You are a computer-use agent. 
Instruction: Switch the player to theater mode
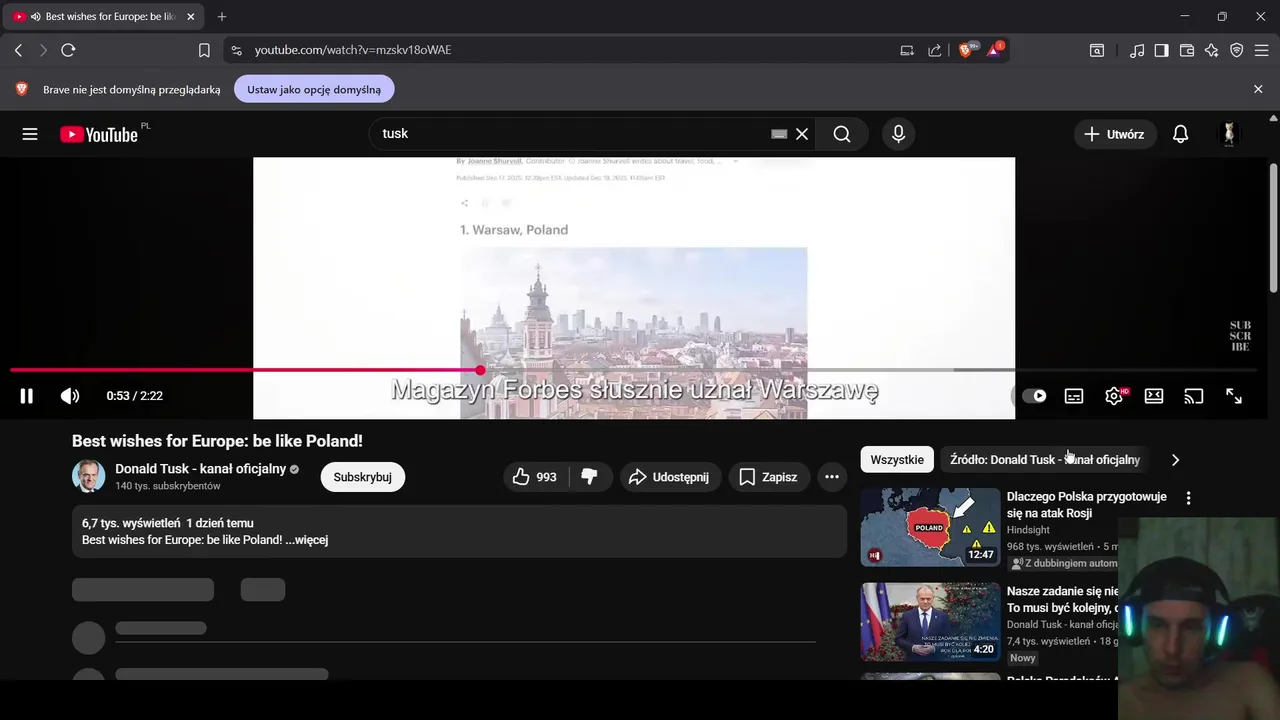[x=1154, y=396]
